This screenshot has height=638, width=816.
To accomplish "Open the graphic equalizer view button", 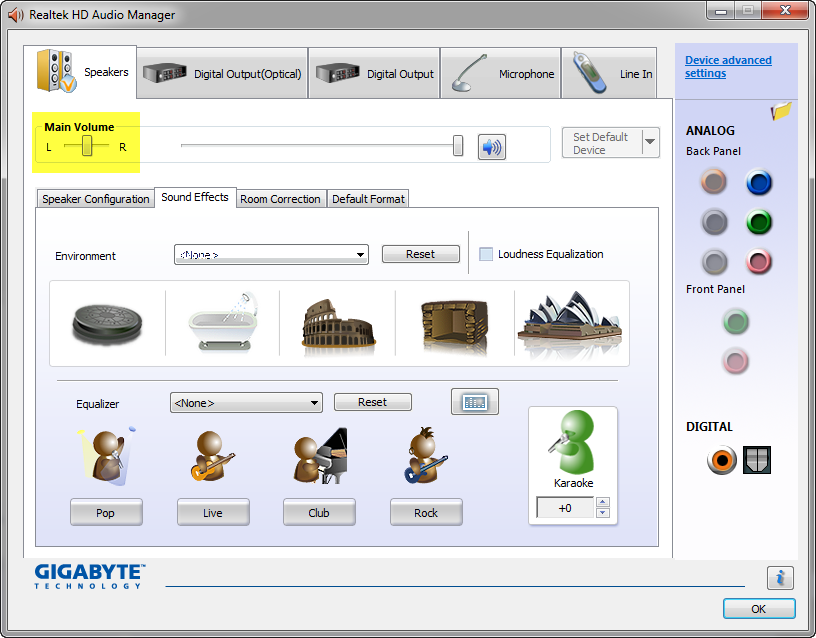I will point(475,402).
